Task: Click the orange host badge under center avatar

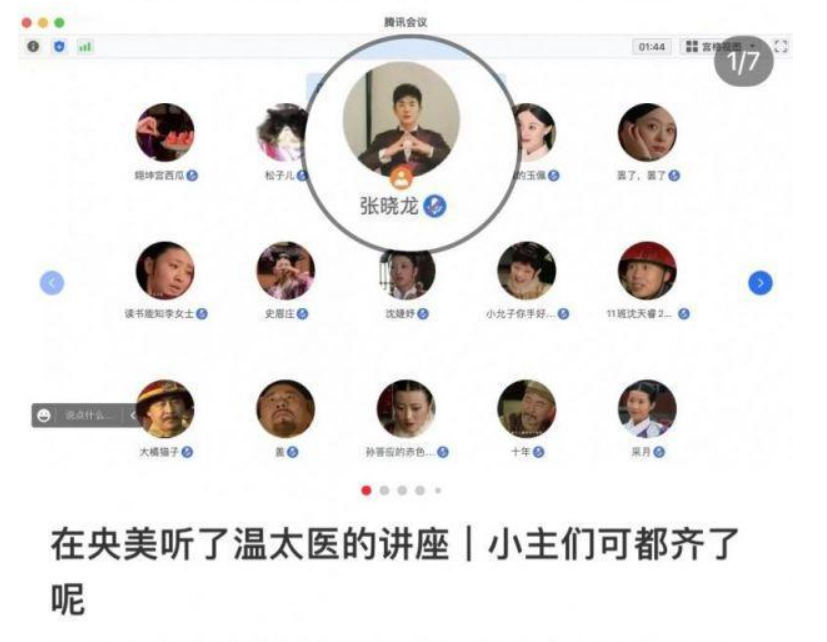Action: 402,178
